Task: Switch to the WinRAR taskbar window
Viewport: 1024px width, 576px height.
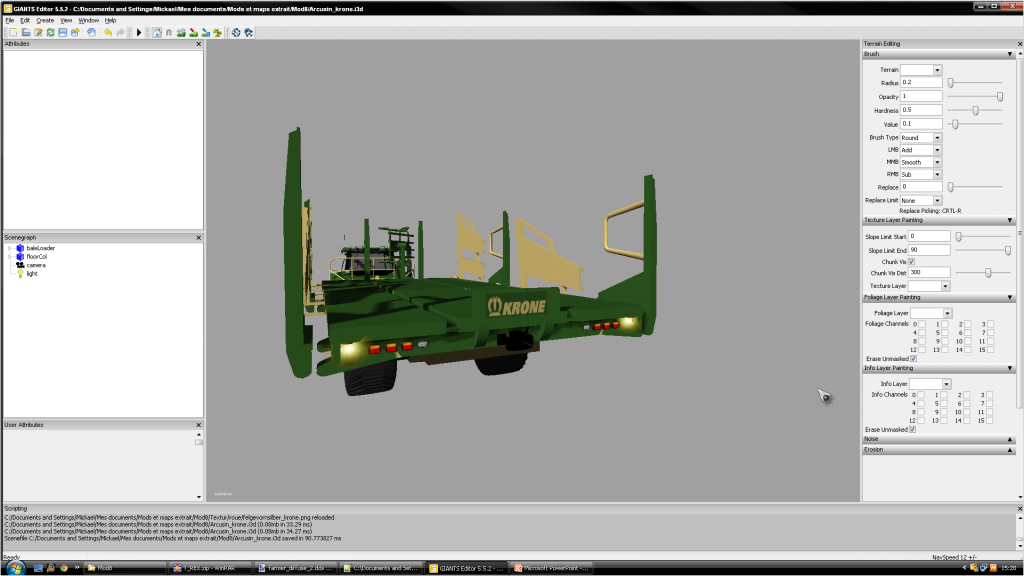Action: point(210,568)
